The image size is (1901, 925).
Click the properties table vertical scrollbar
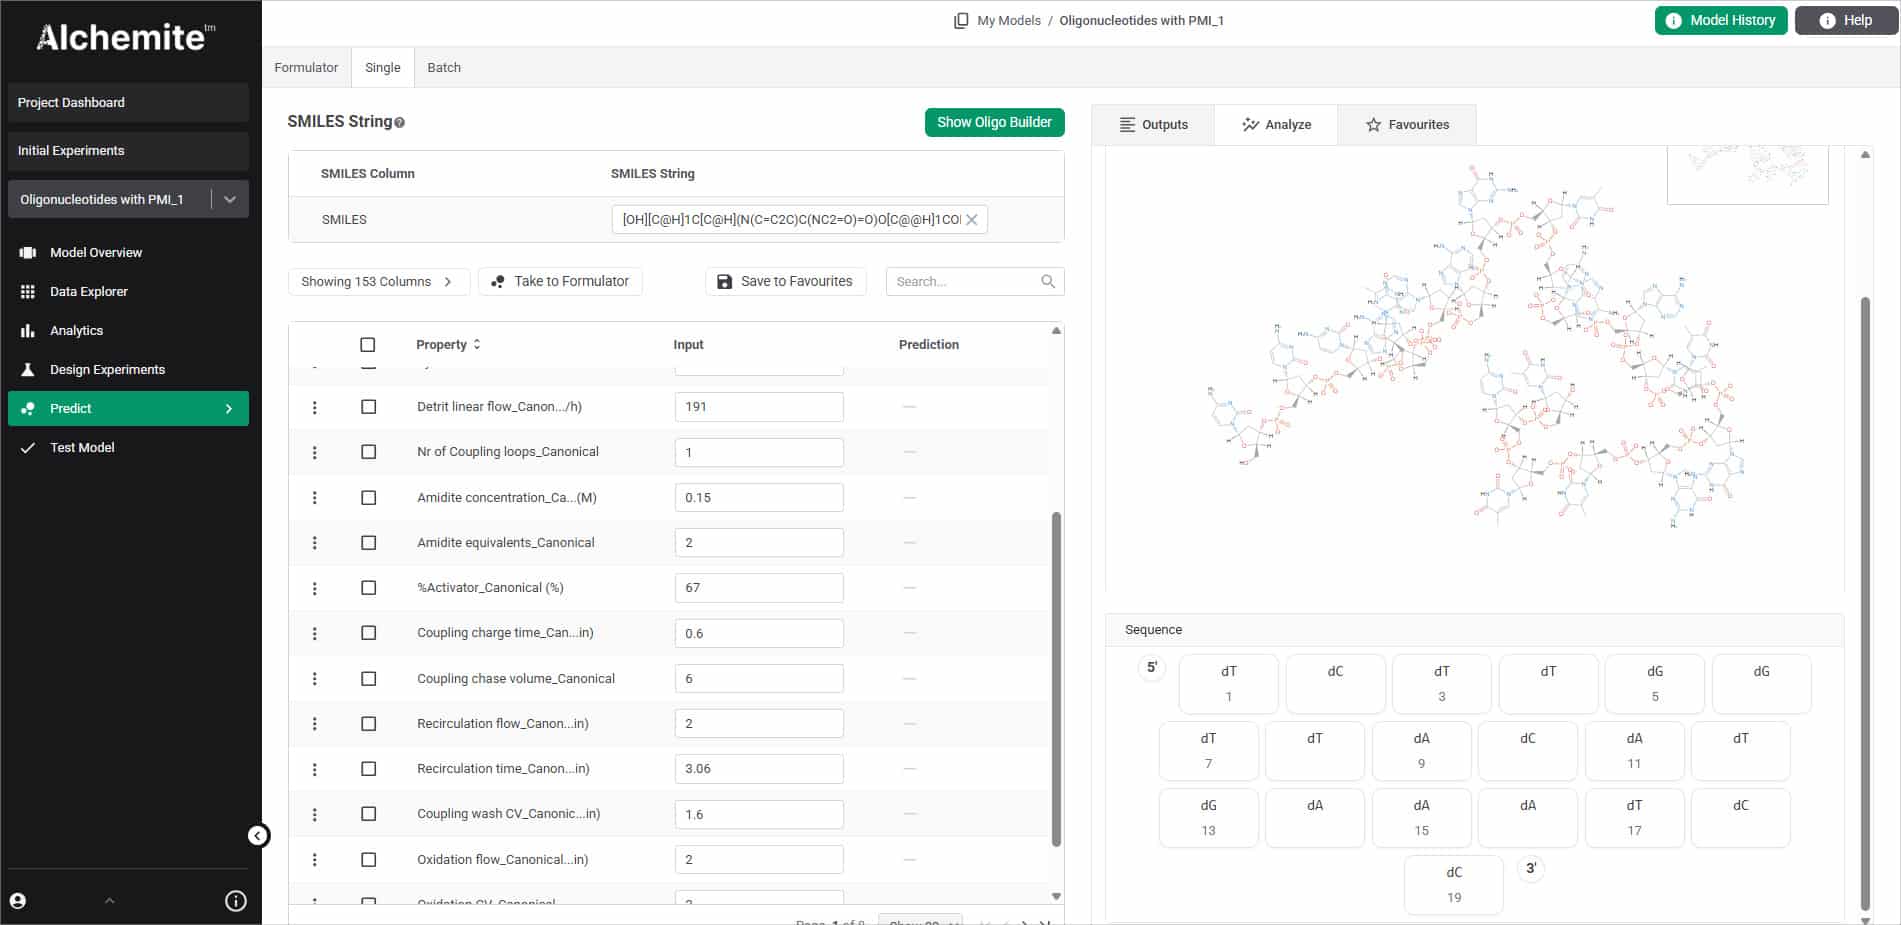[1056, 680]
